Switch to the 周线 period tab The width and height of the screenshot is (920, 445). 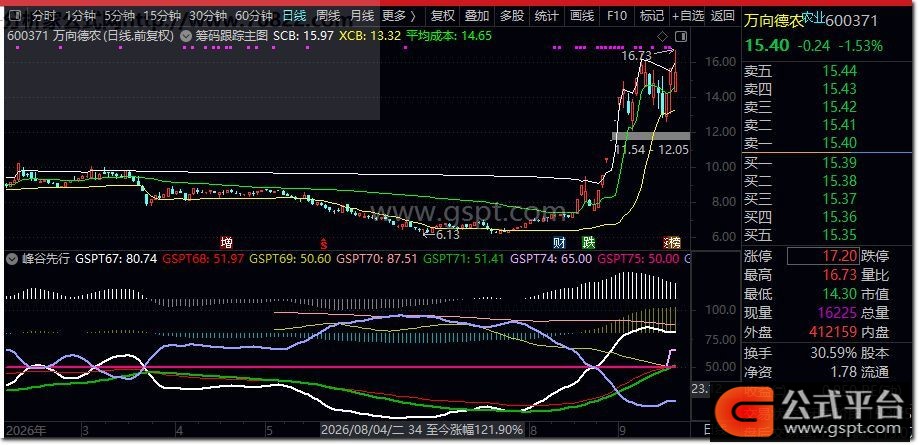(327, 16)
